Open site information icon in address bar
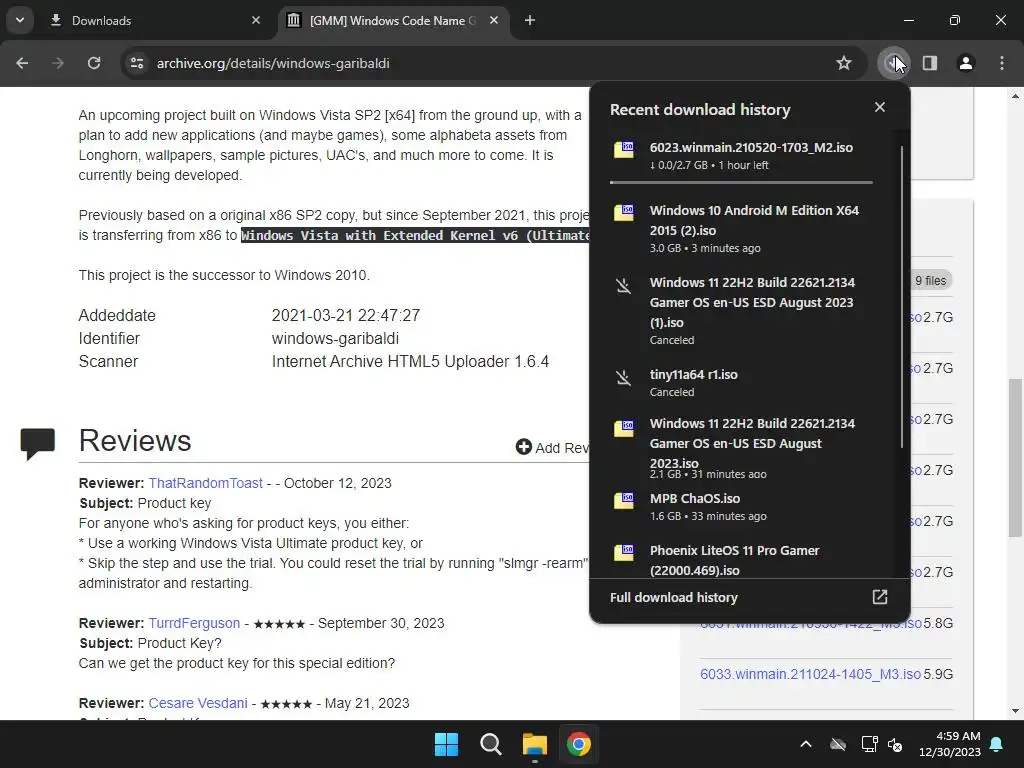This screenshot has height=768, width=1024. (137, 63)
